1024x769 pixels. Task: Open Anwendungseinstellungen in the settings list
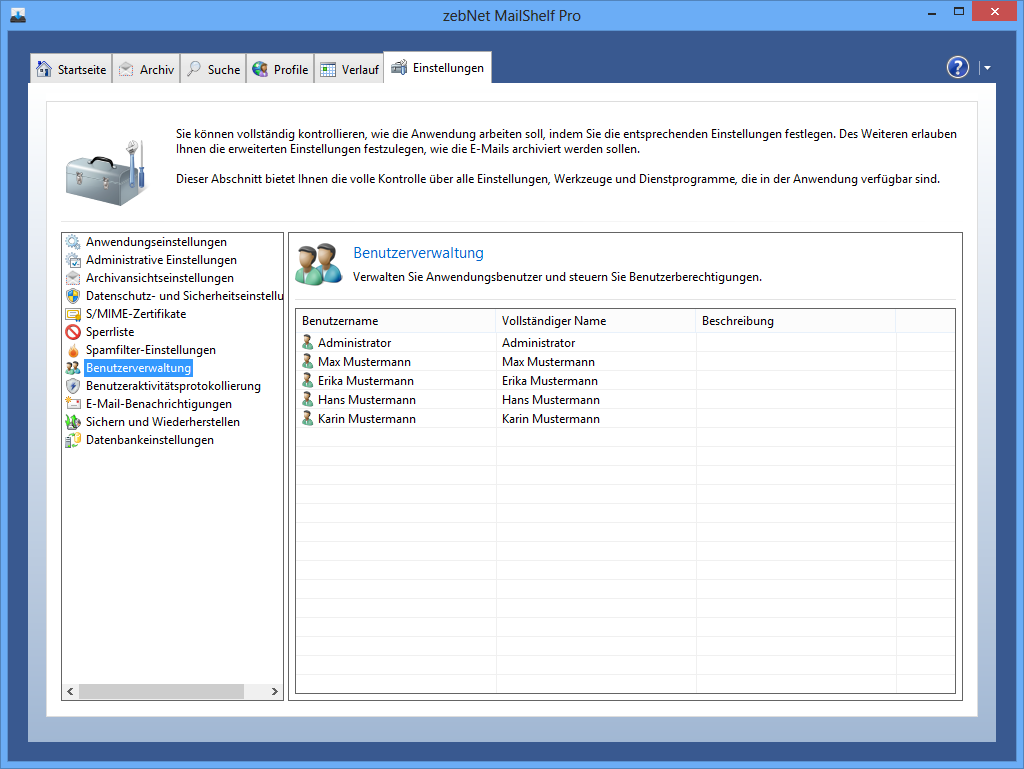156,242
